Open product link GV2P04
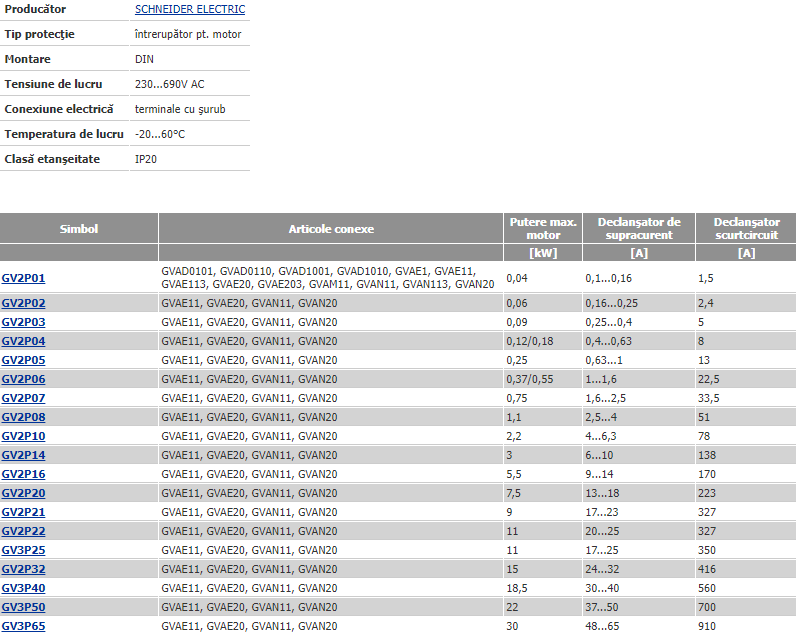The height and width of the screenshot is (633, 796). pyautogui.click(x=23, y=341)
